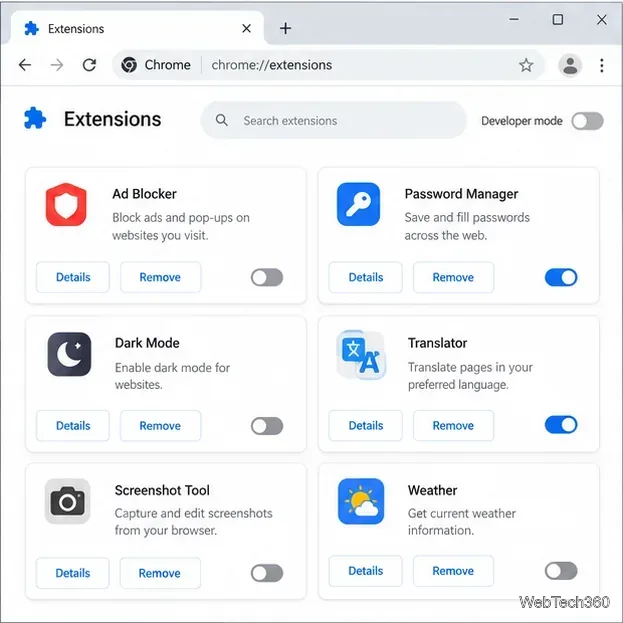Click 'Get current weather information' description
This screenshot has width=623, height=623.
(x=462, y=522)
